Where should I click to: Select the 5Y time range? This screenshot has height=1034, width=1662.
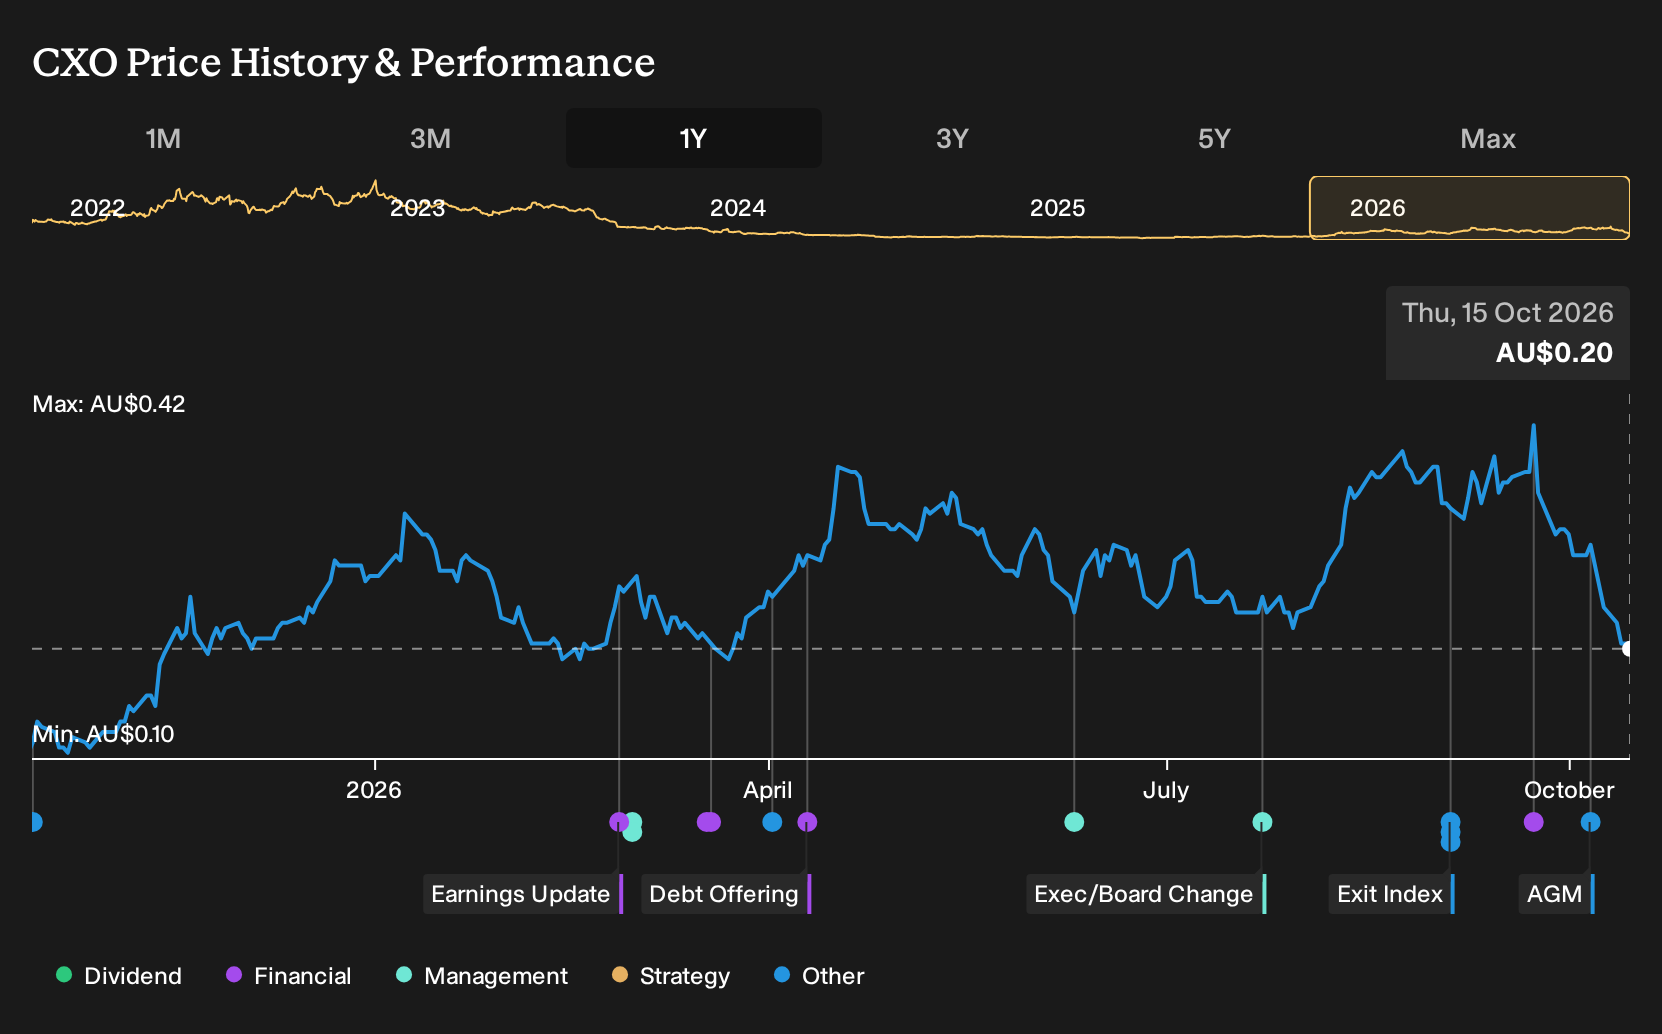pyautogui.click(x=1214, y=138)
